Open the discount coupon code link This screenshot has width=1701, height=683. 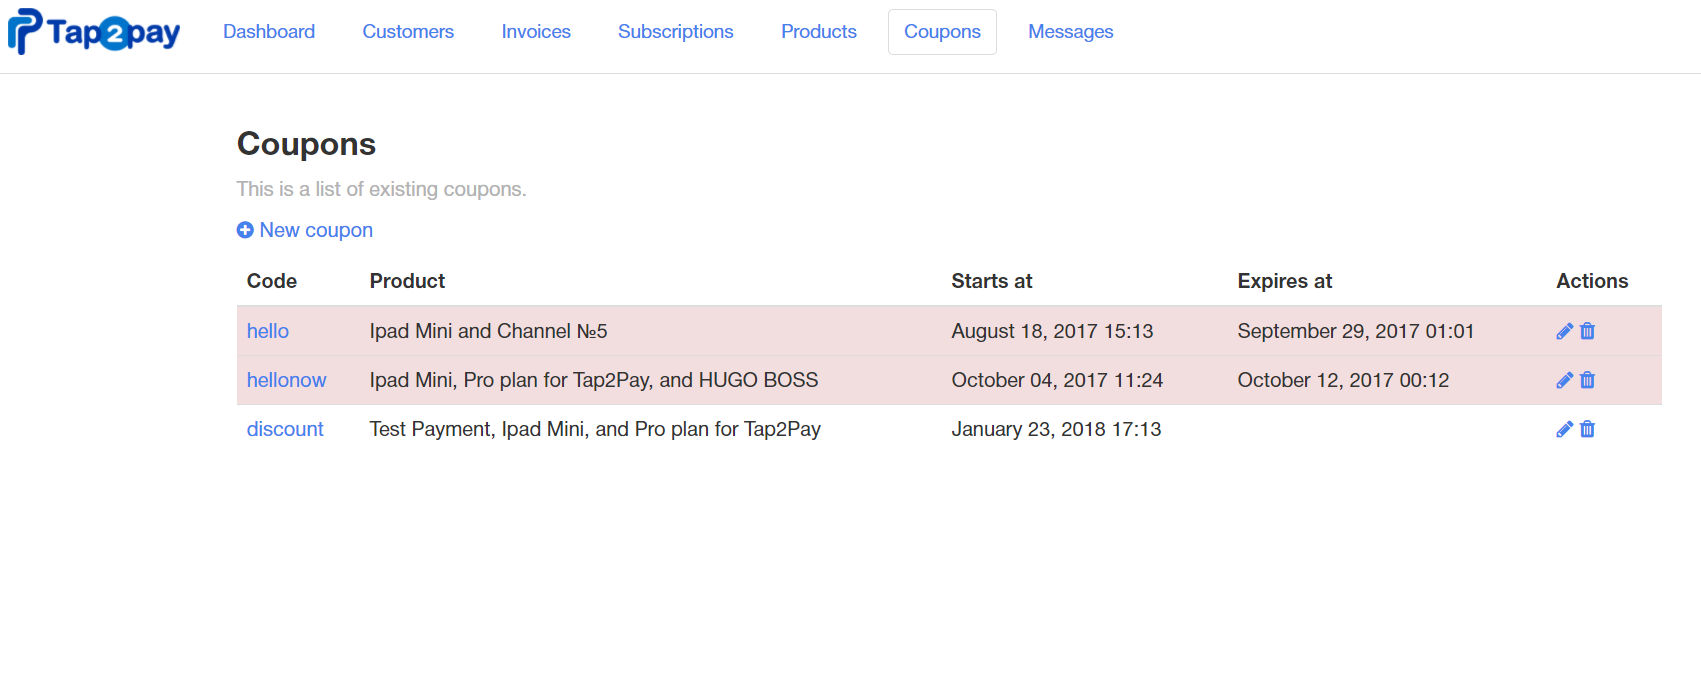285,429
